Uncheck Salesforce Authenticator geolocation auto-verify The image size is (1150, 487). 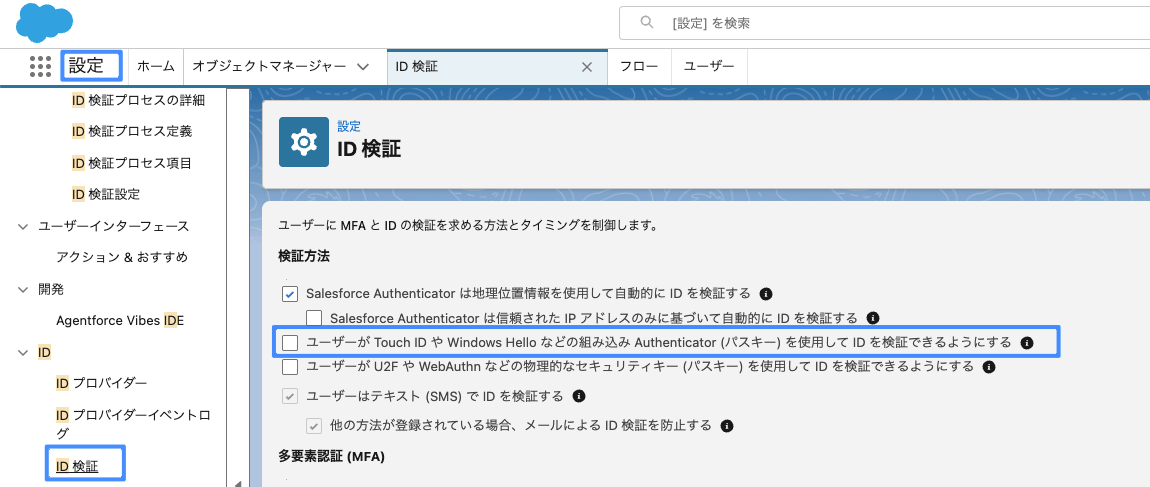(290, 294)
